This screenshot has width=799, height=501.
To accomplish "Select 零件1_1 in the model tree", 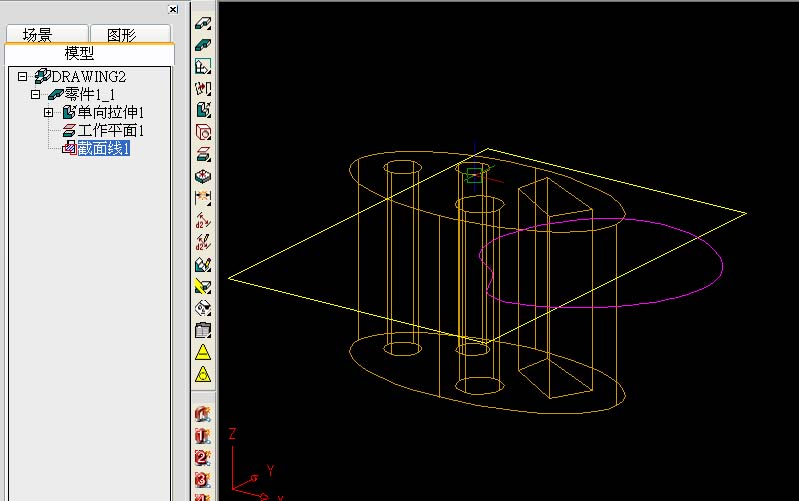I will pyautogui.click(x=90, y=94).
